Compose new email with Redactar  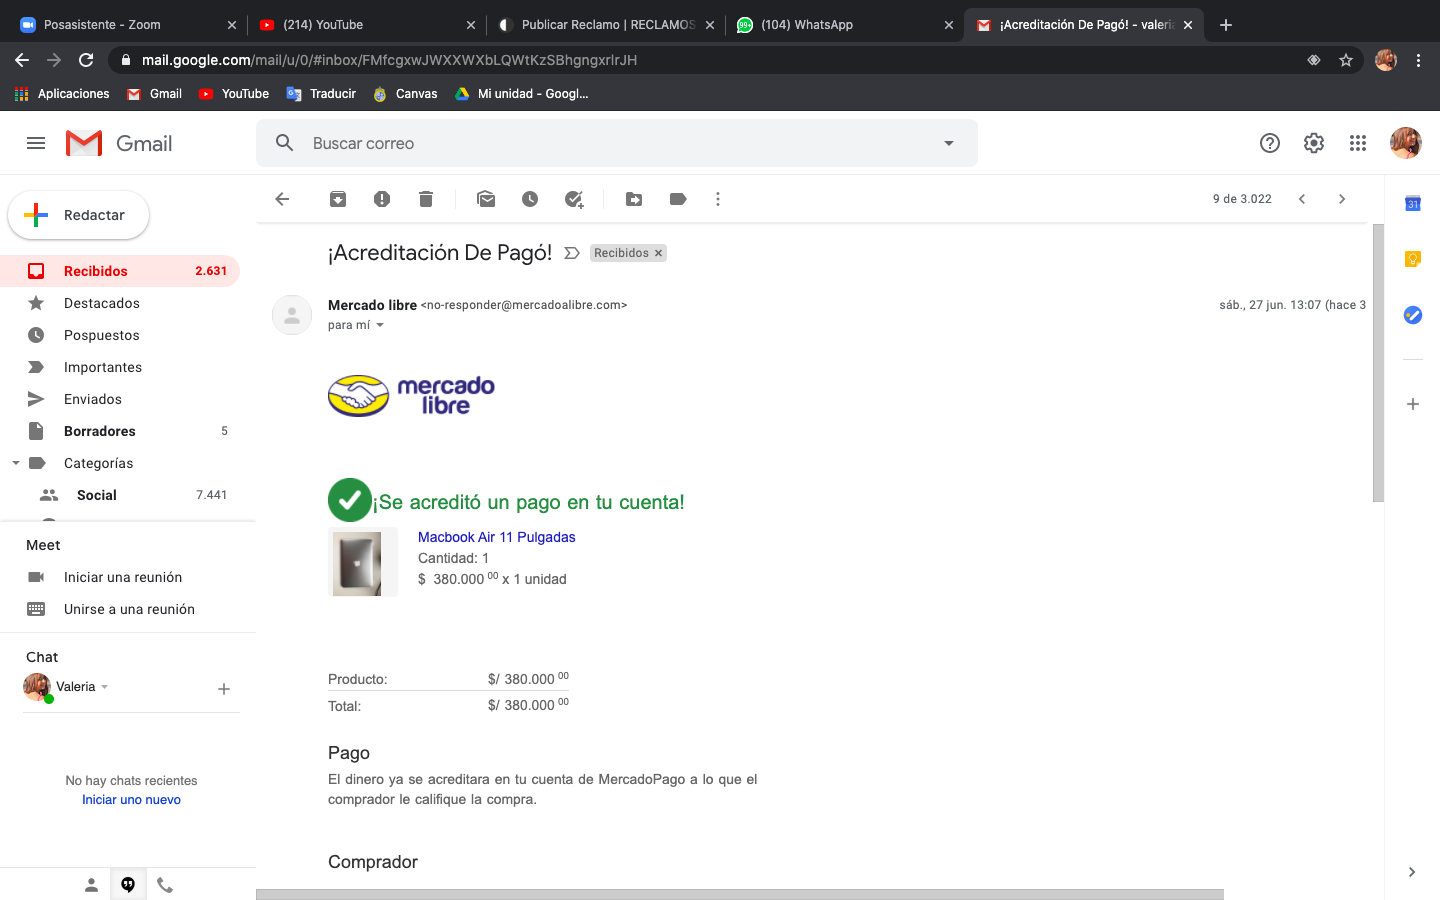[x=79, y=215]
